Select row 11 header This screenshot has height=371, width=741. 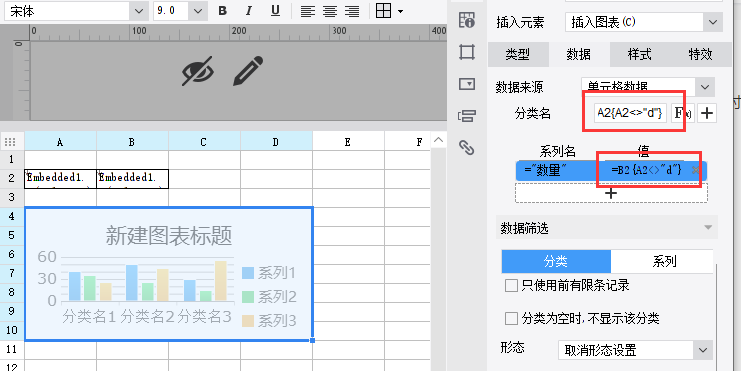coord(12,349)
